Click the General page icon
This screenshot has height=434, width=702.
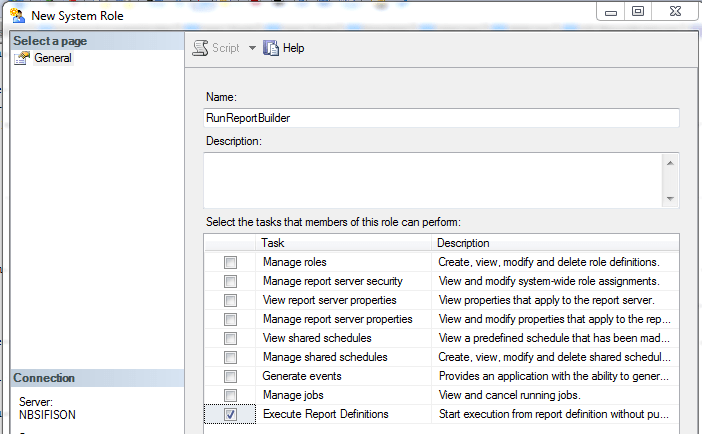pyautogui.click(x=21, y=58)
